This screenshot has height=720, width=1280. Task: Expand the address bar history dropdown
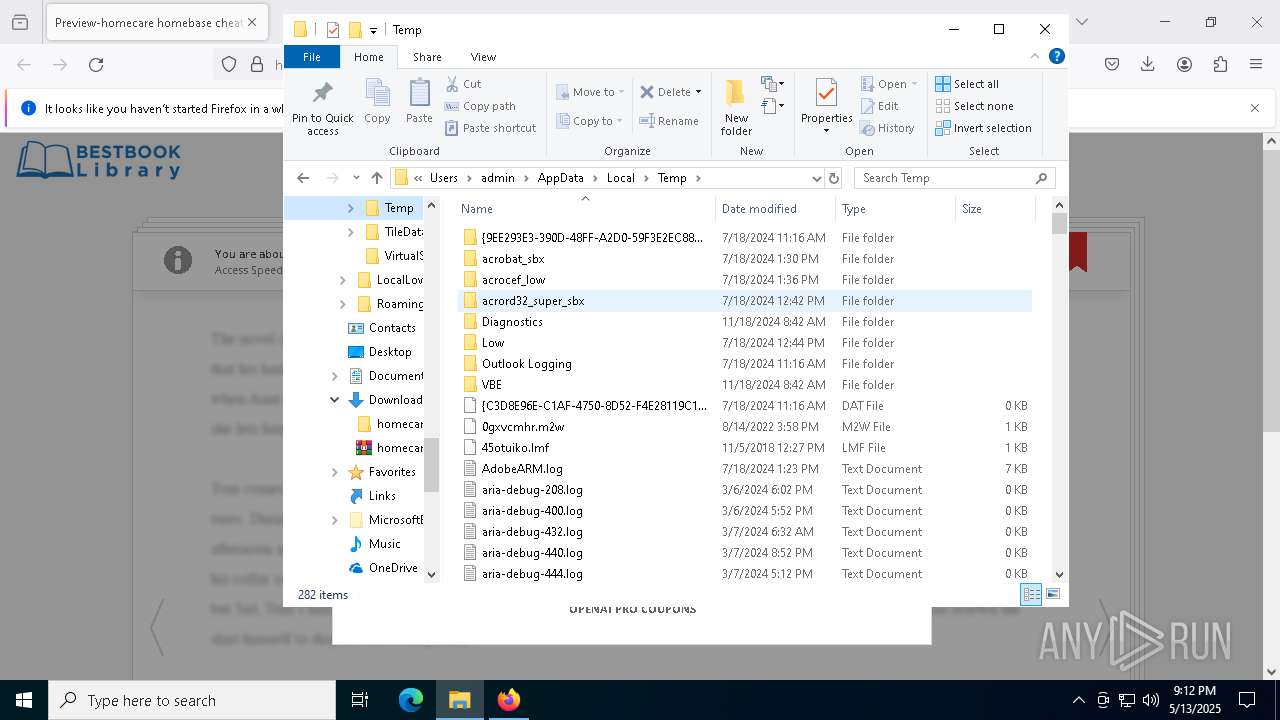[816, 178]
